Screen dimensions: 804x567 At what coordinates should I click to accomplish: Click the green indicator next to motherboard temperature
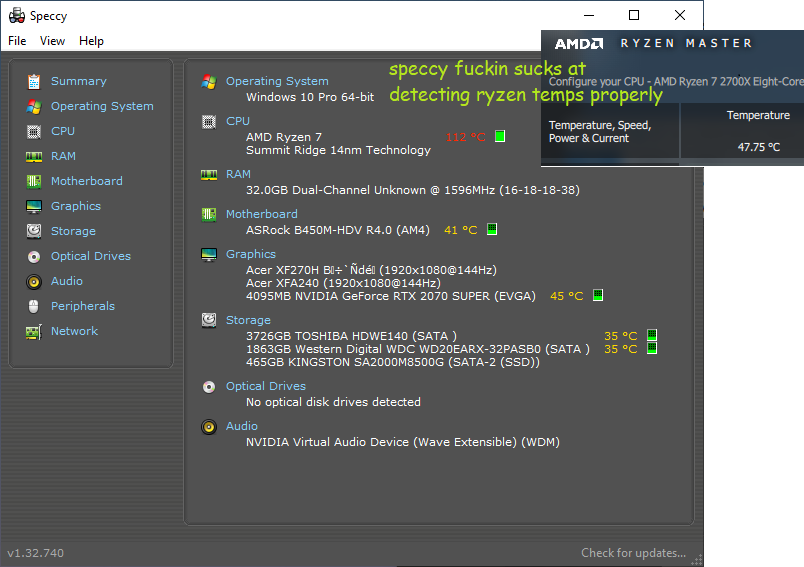pyautogui.click(x=492, y=229)
